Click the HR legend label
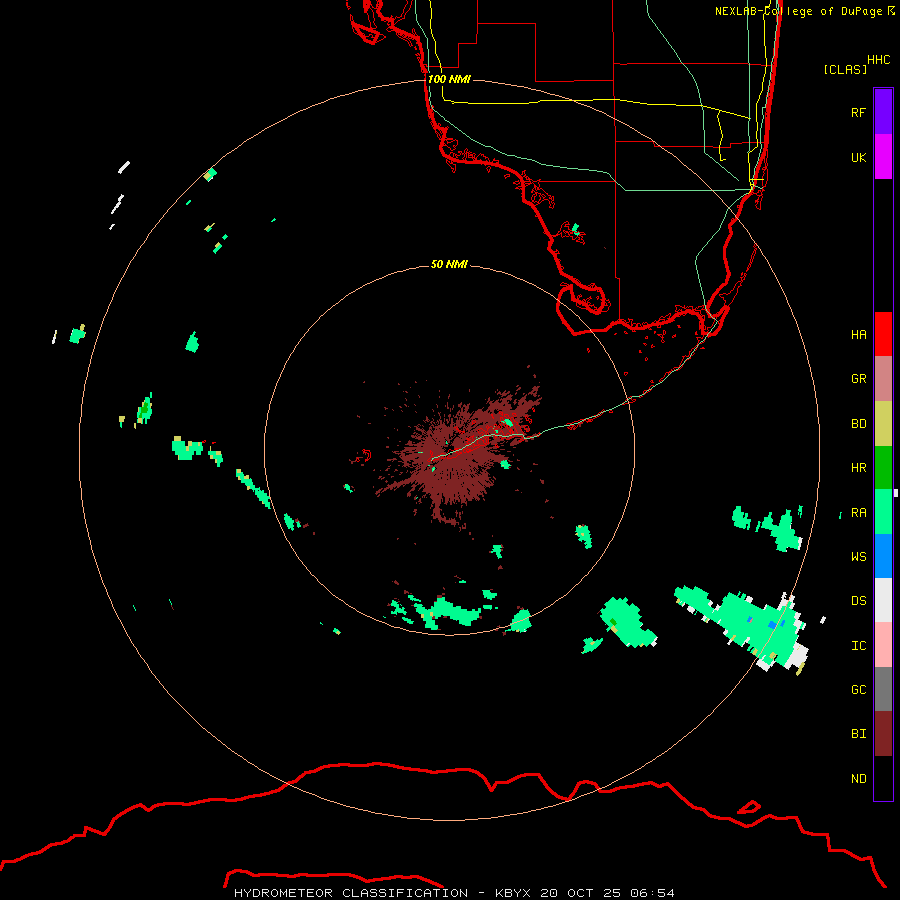The height and width of the screenshot is (900, 900). 858,468
